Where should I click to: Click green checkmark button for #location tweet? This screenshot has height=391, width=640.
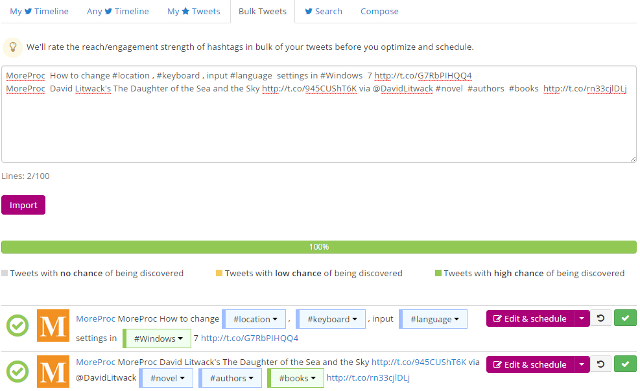pyautogui.click(x=625, y=318)
